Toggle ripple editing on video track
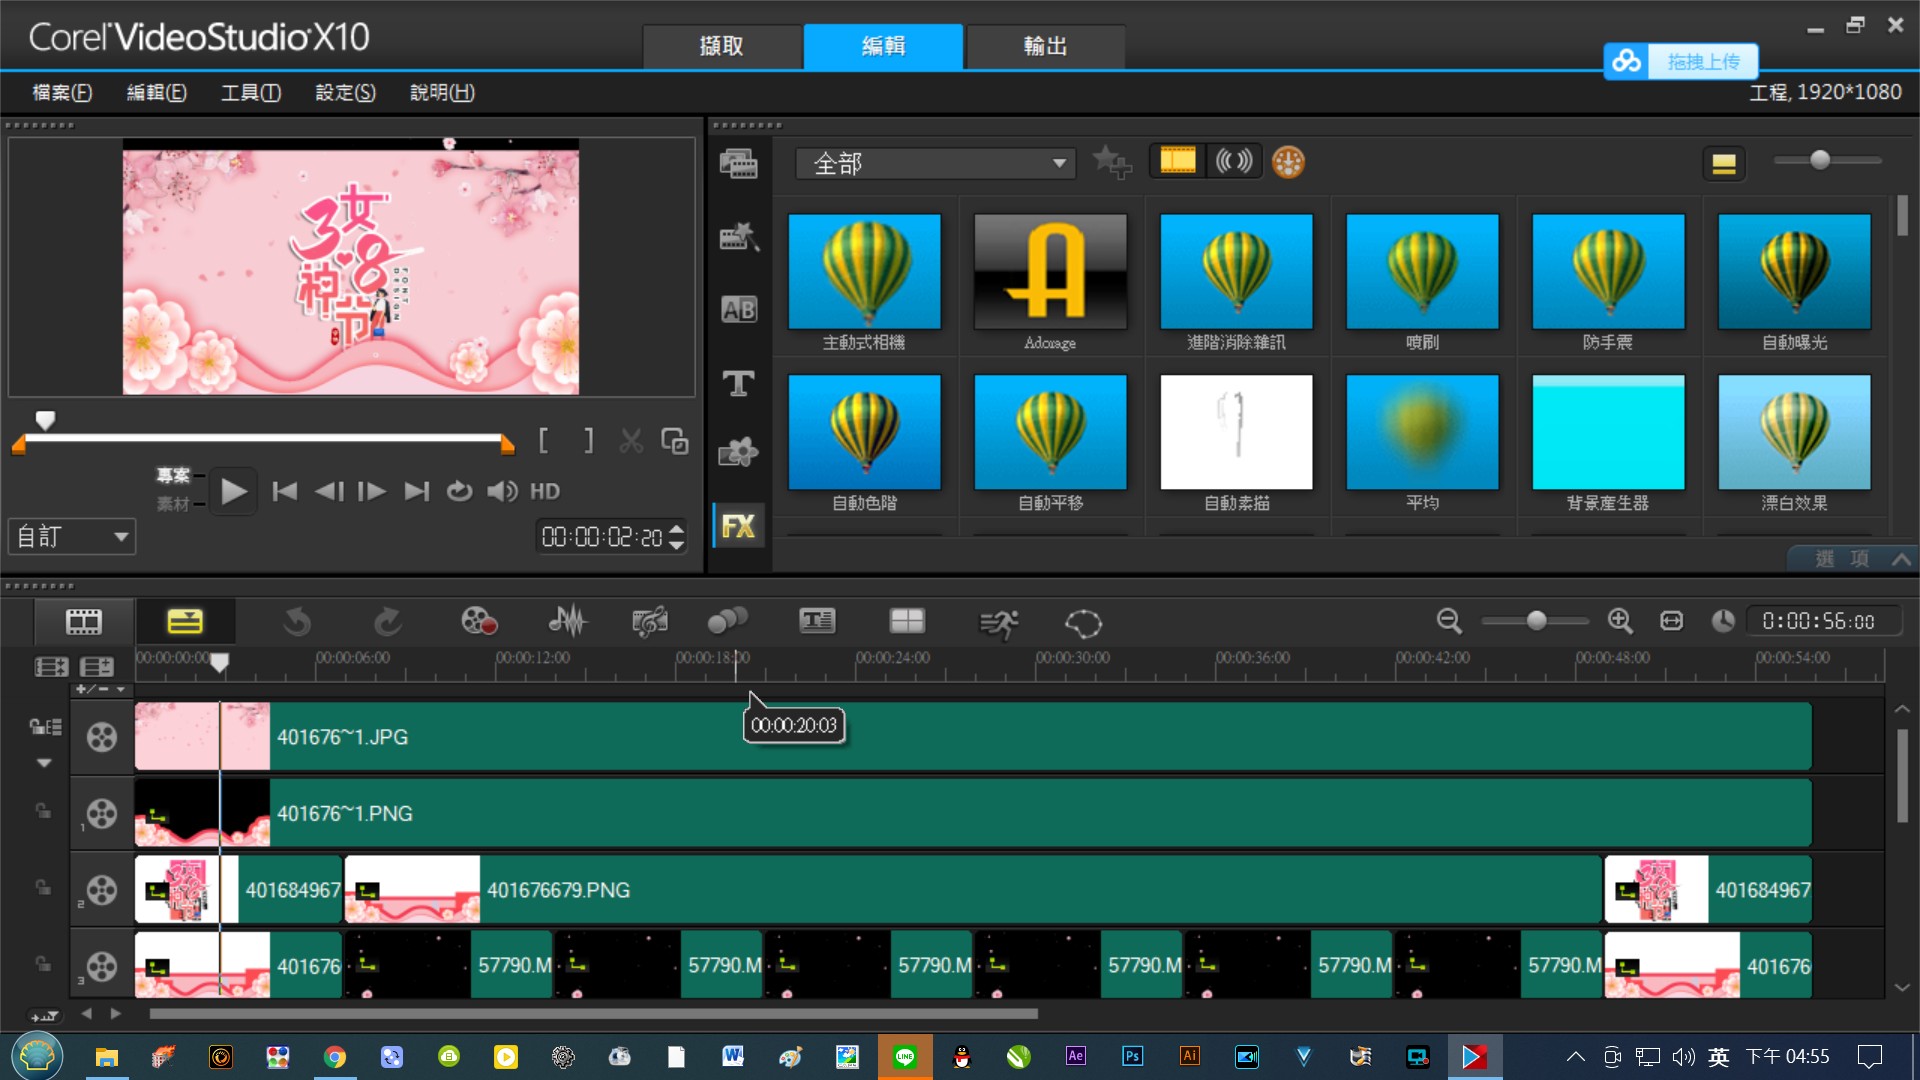Screen dimensions: 1920x1080 click(x=45, y=727)
